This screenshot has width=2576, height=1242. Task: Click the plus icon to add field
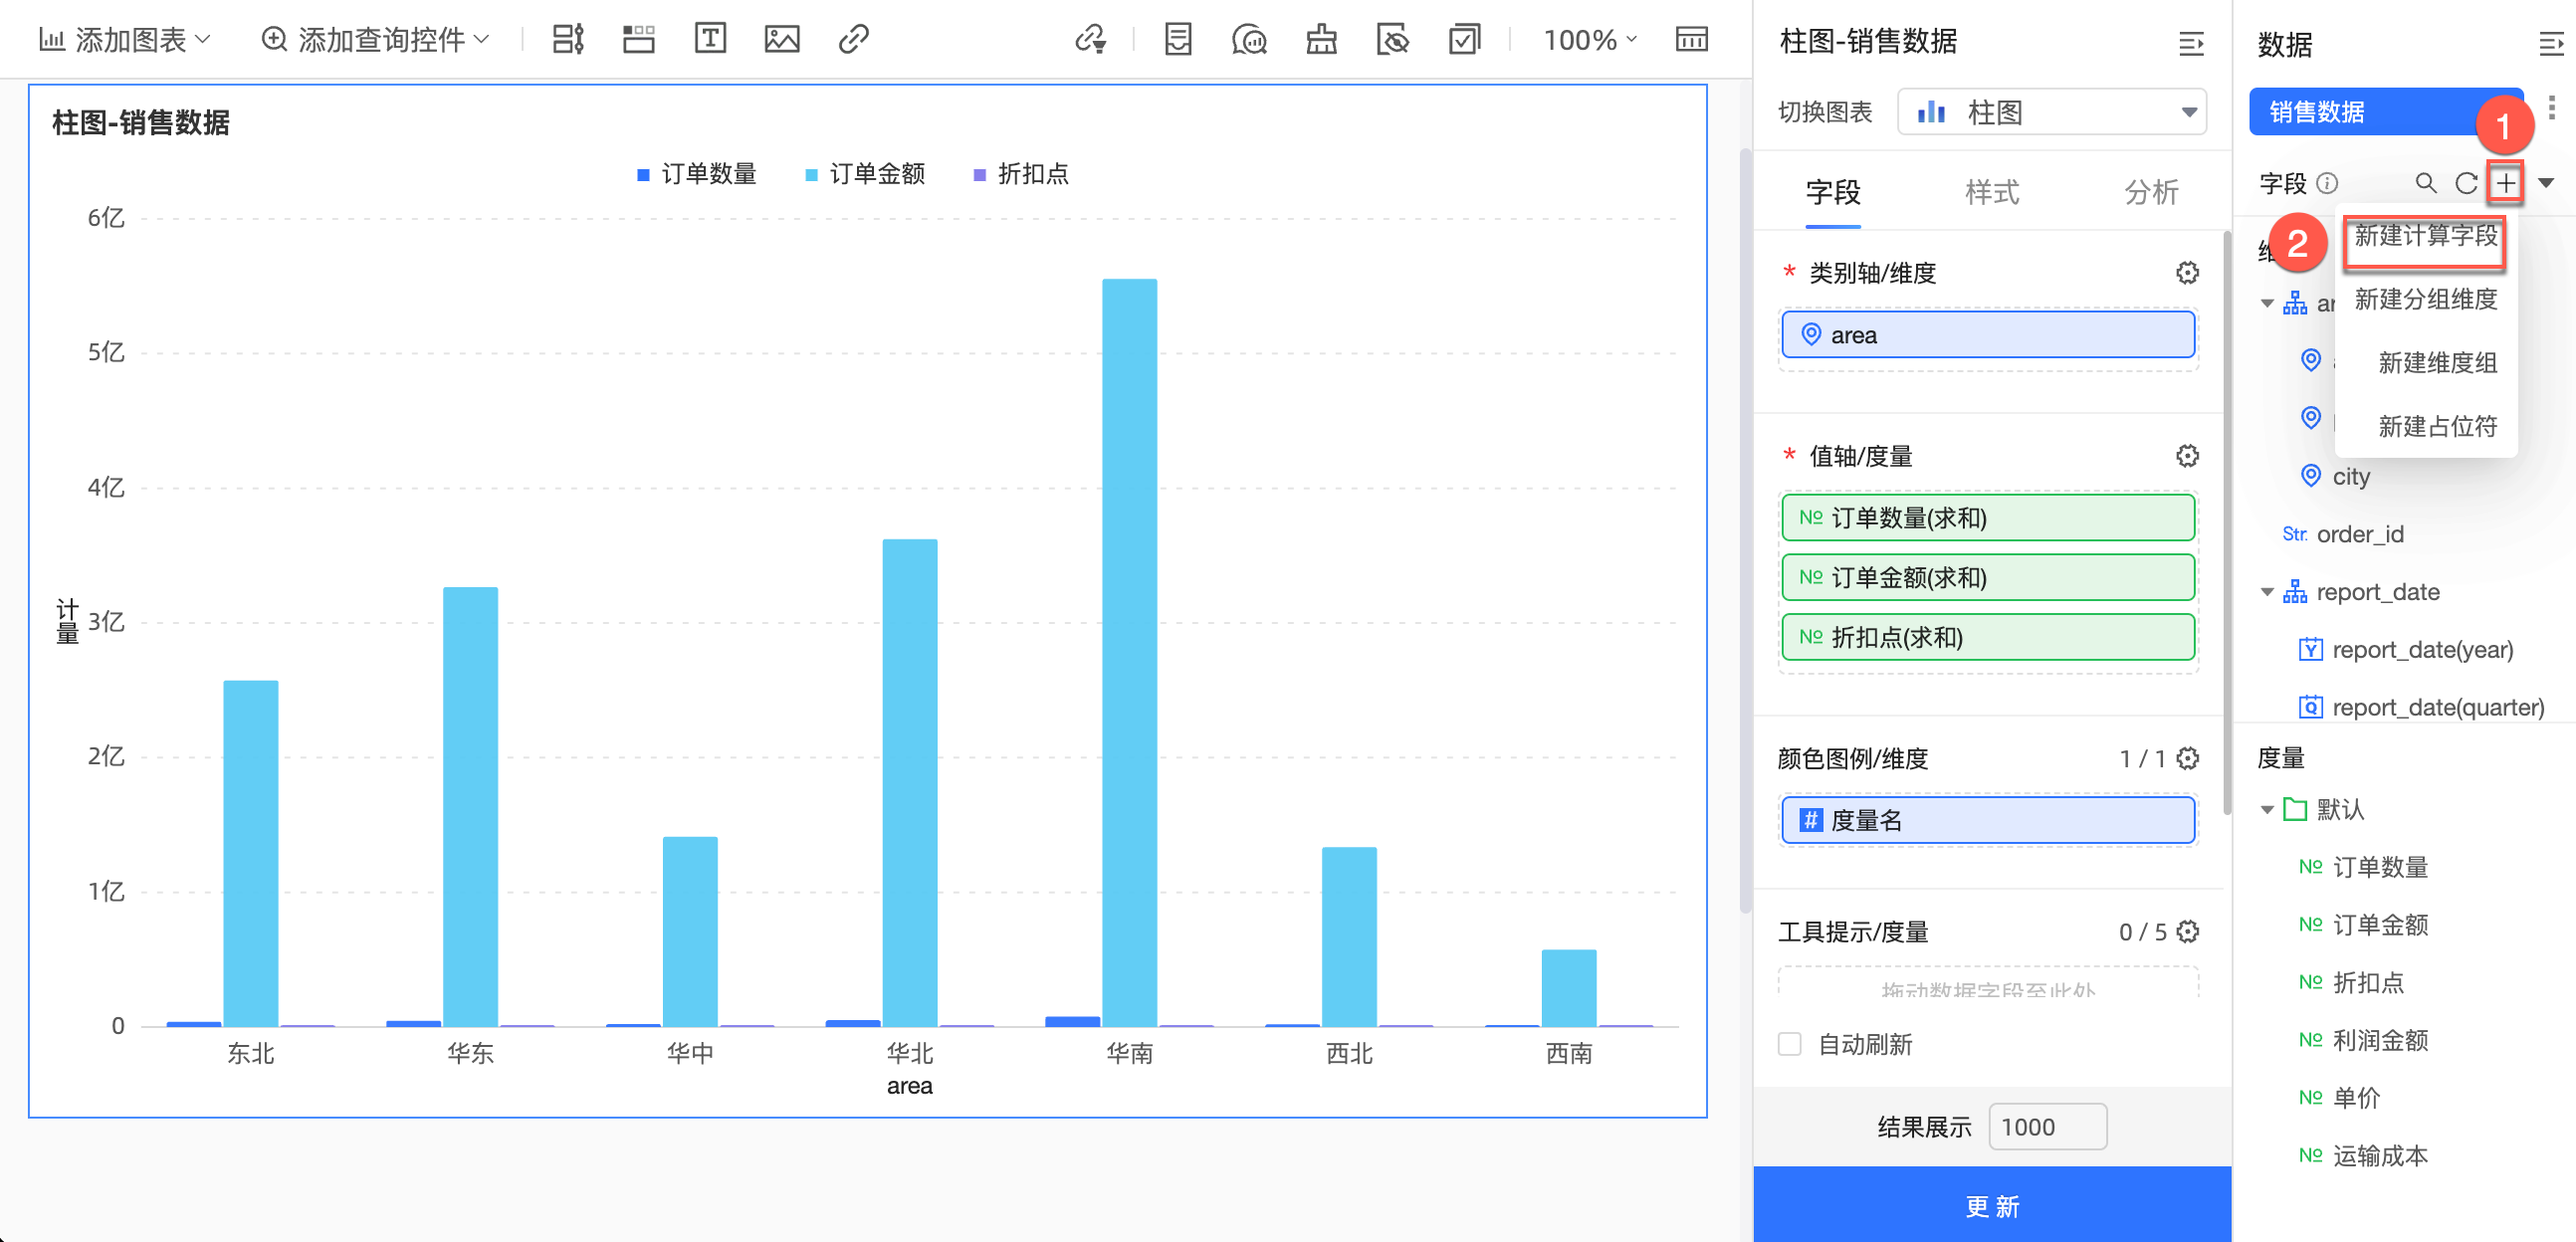(x=2505, y=183)
